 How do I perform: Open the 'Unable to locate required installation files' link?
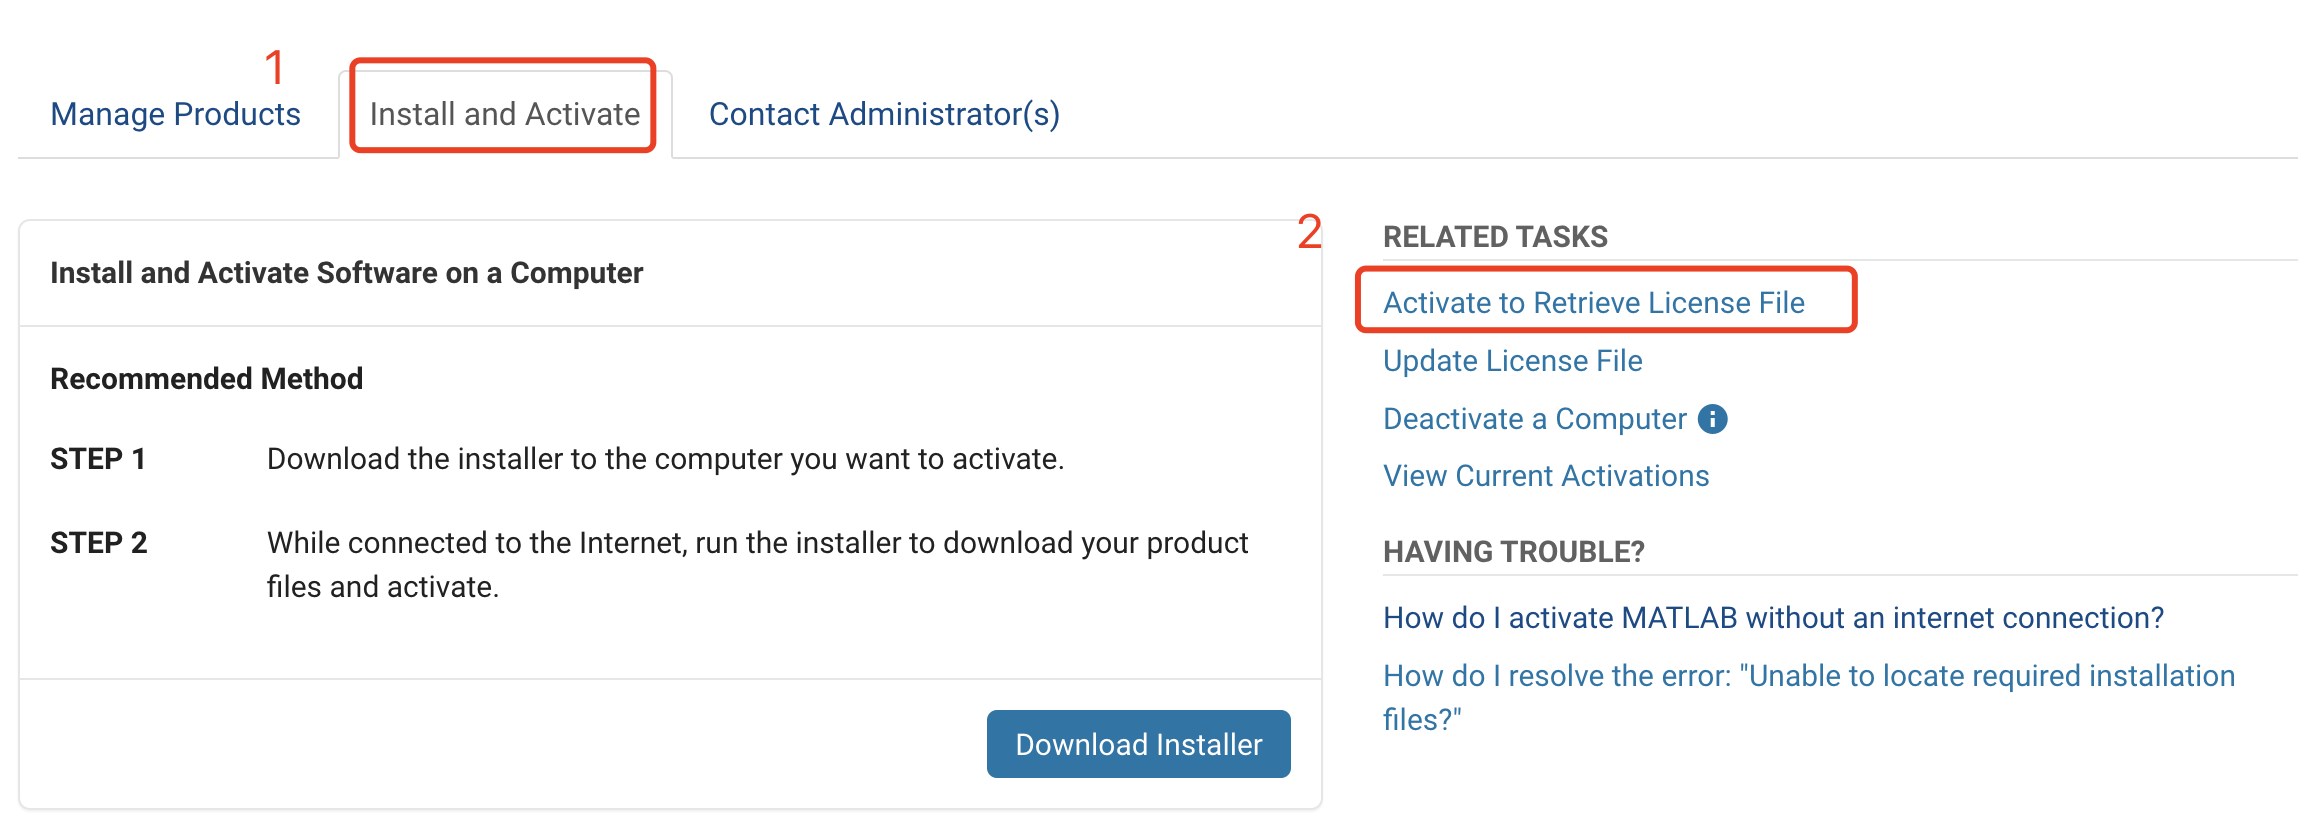(x=1808, y=677)
